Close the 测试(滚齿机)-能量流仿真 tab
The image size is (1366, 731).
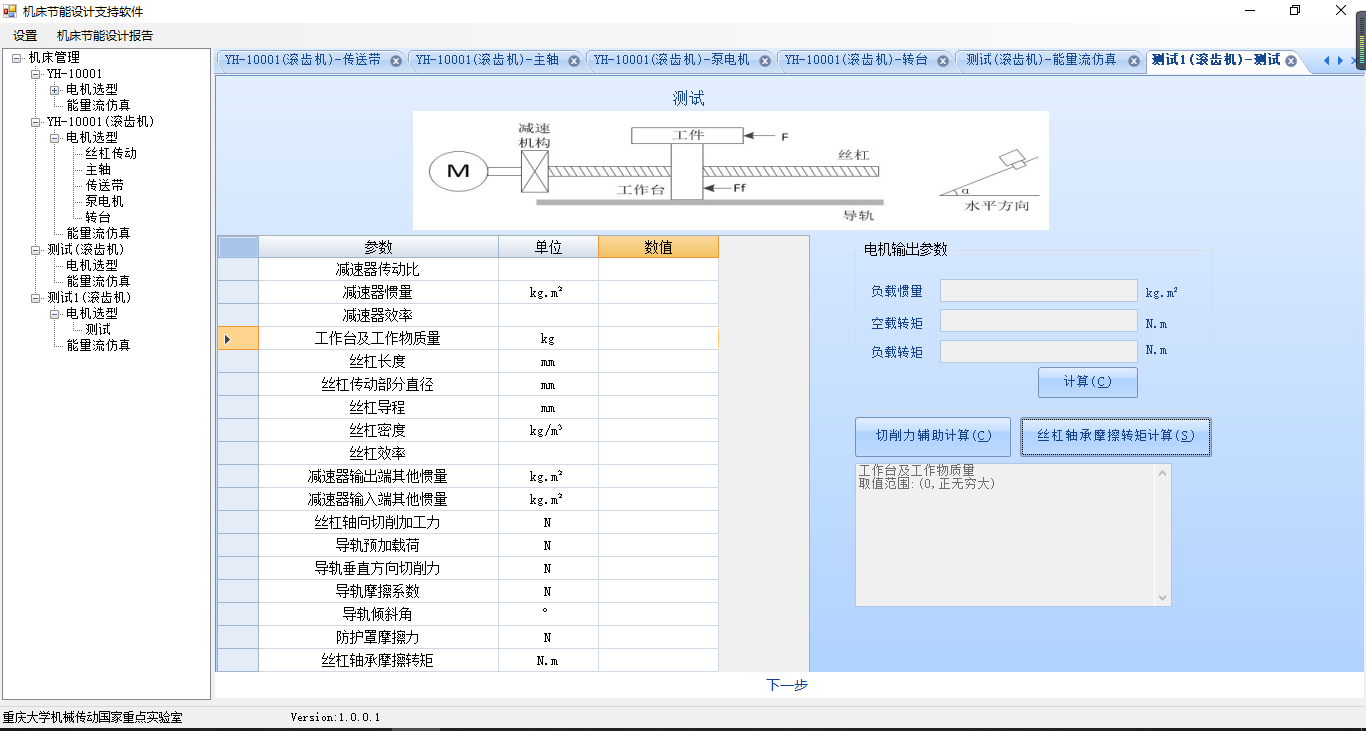click(x=1134, y=61)
